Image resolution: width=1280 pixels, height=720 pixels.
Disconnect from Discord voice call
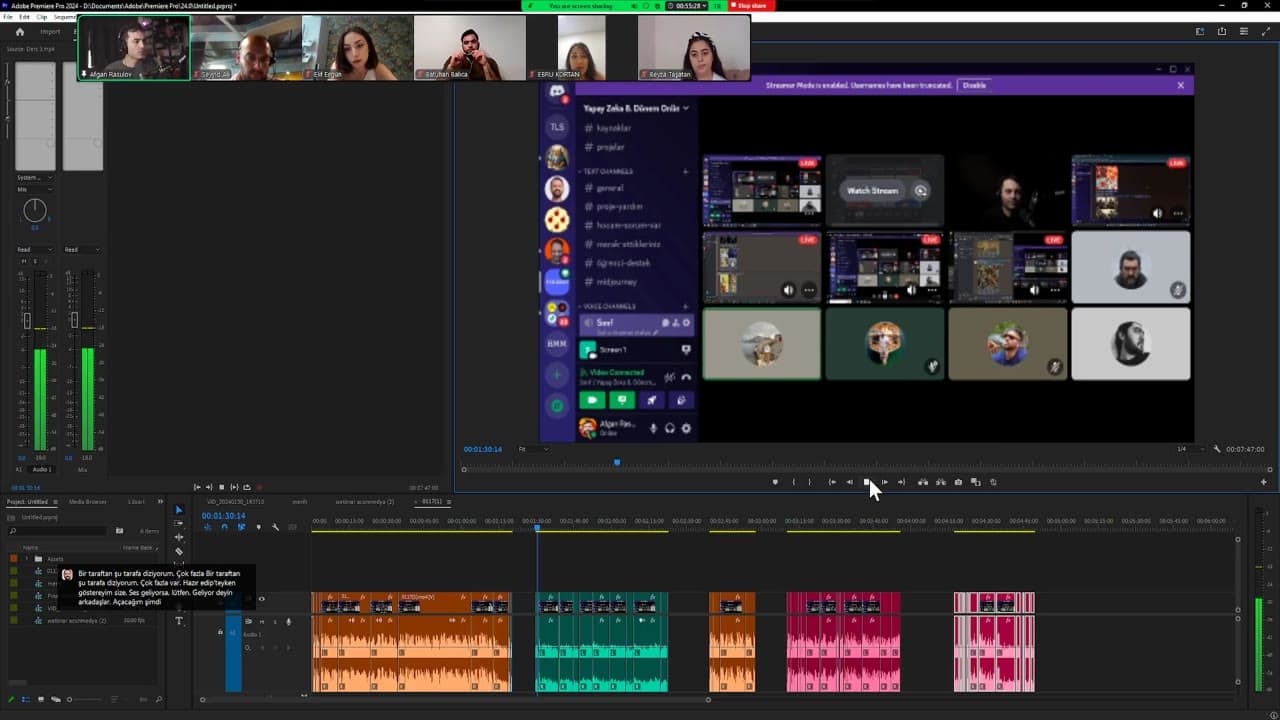point(686,377)
